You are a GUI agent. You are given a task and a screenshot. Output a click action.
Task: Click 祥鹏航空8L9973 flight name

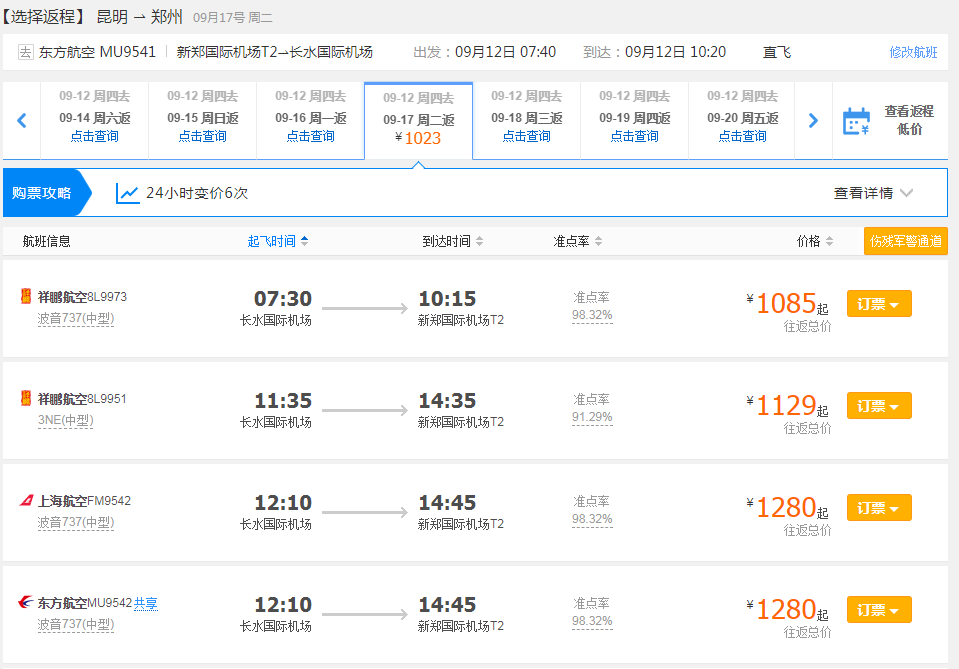[82, 297]
